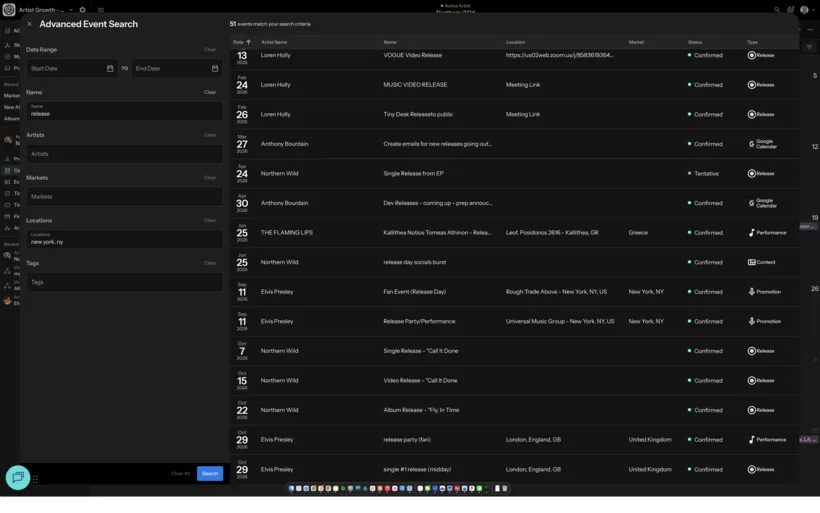Click the Name field containing 'release'

(124, 111)
